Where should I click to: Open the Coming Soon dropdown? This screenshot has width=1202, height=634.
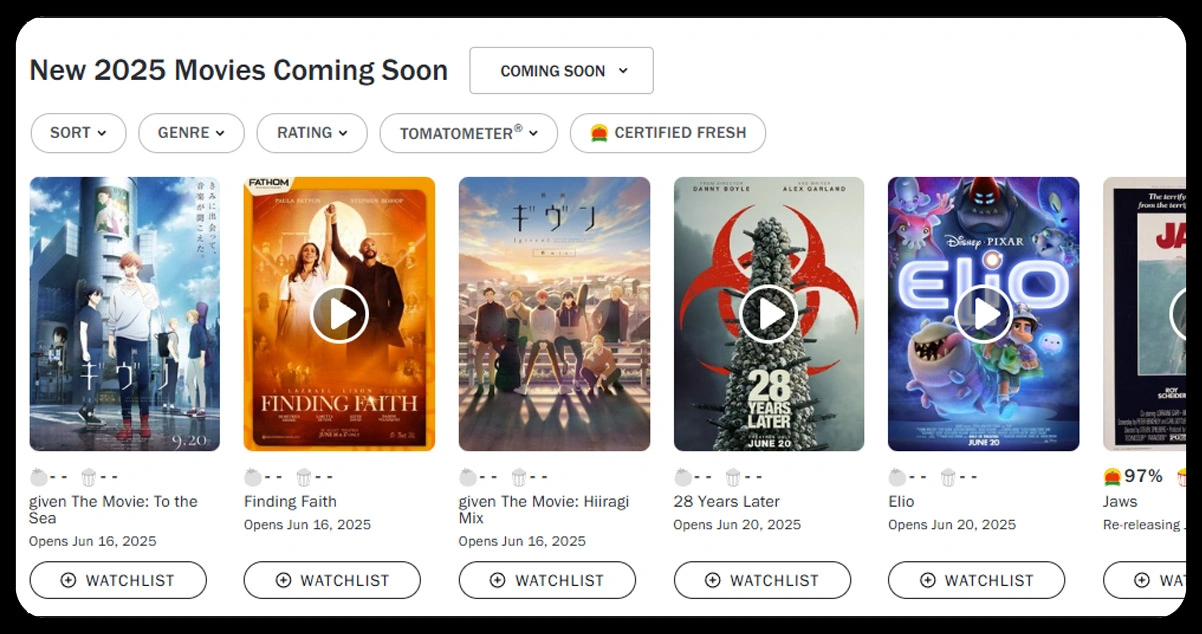561,71
